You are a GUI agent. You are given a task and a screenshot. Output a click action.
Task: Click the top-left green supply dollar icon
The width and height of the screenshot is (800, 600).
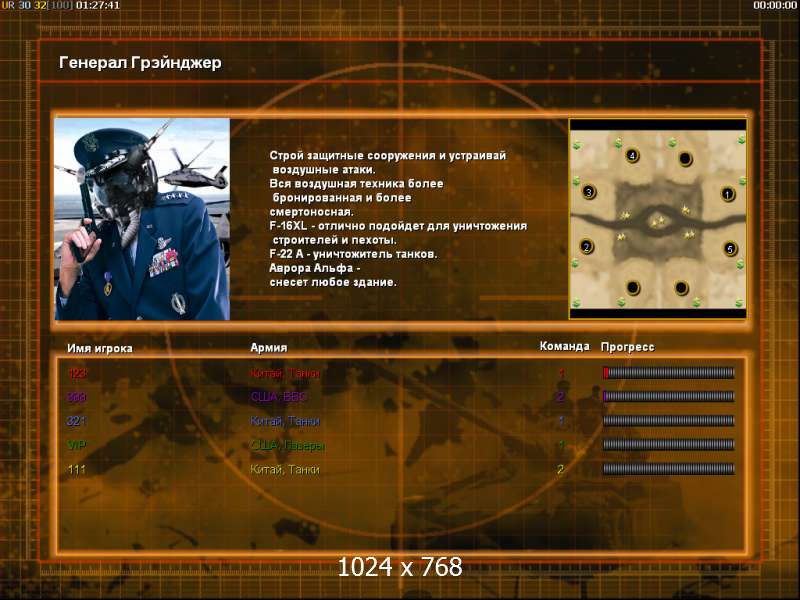[x=577, y=145]
